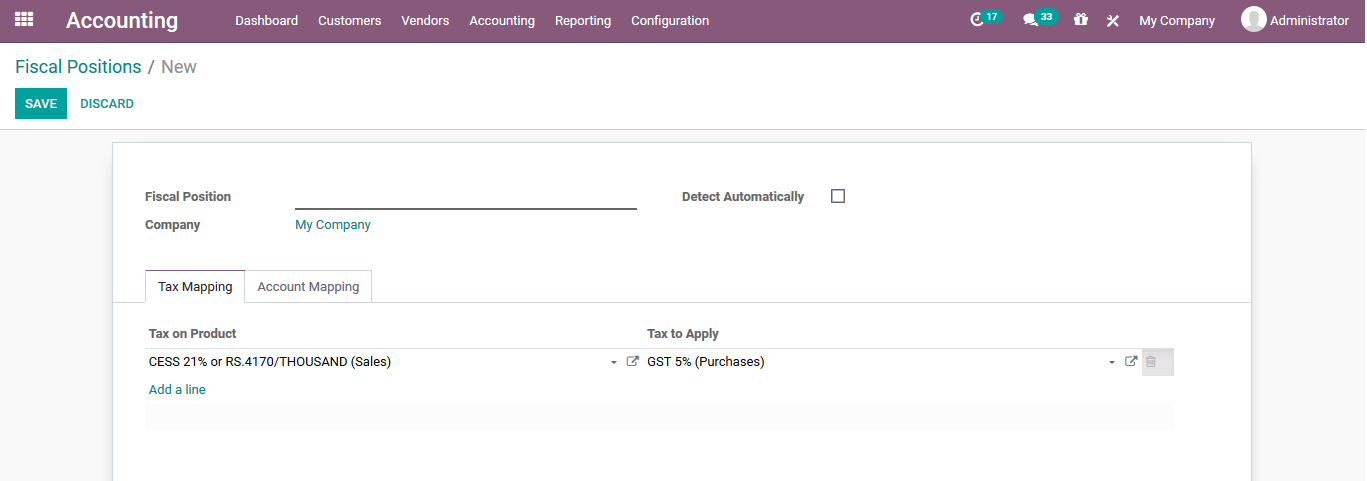
Task: Open the My Company link in form
Action: point(333,225)
